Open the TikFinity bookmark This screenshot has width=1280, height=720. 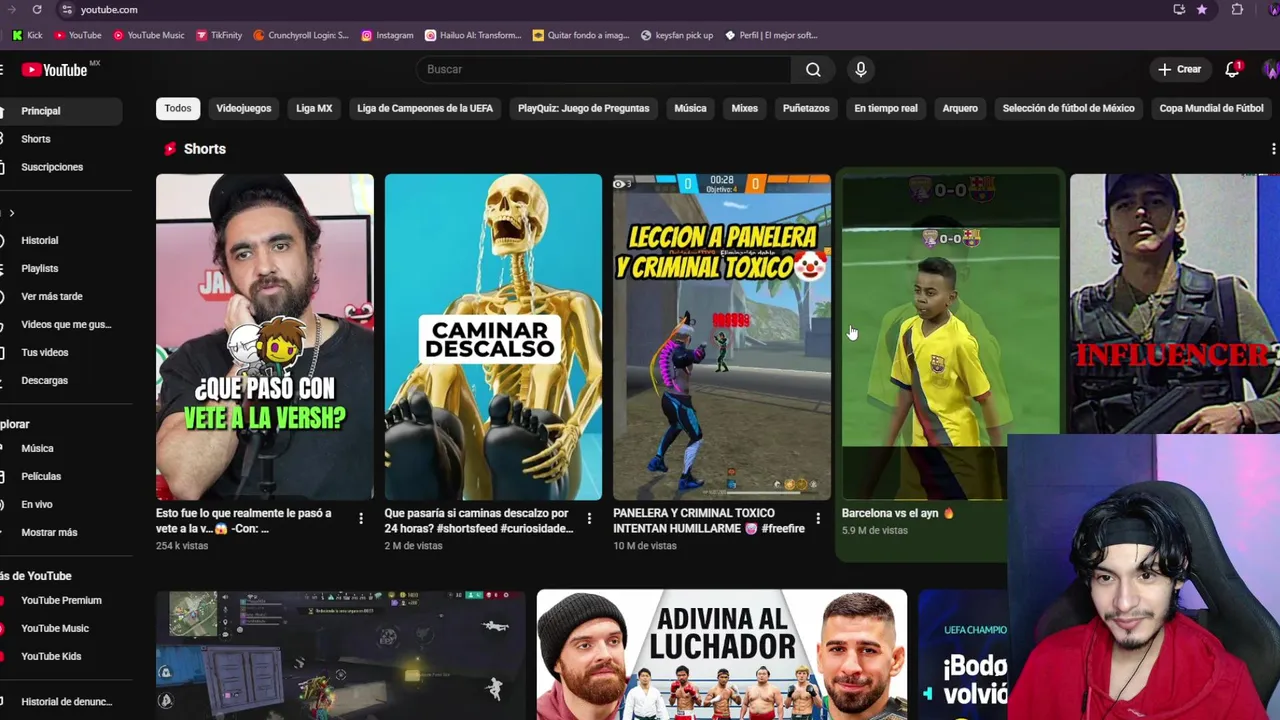219,35
